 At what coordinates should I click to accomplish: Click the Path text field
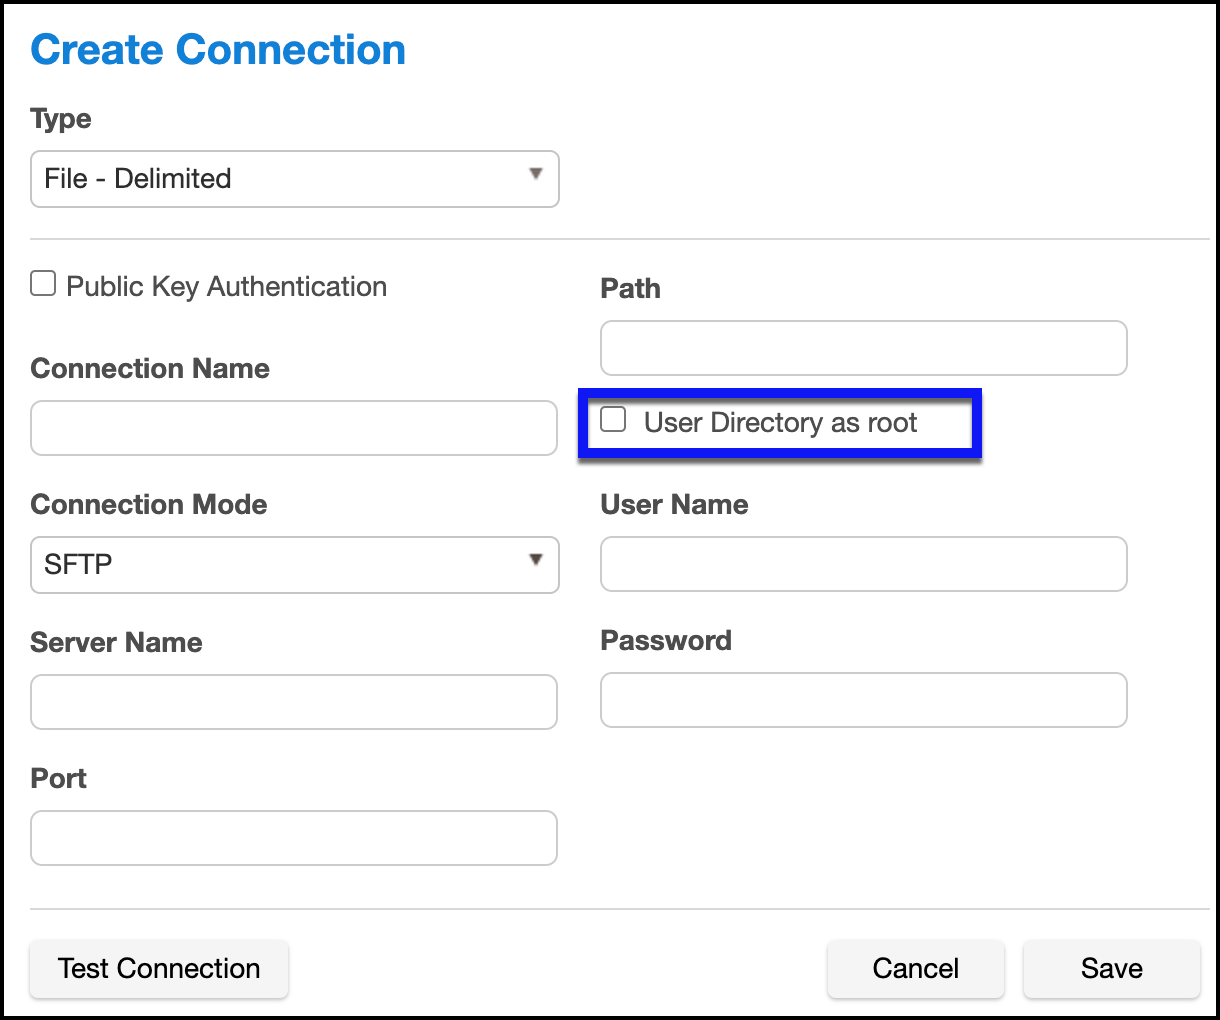click(x=863, y=348)
